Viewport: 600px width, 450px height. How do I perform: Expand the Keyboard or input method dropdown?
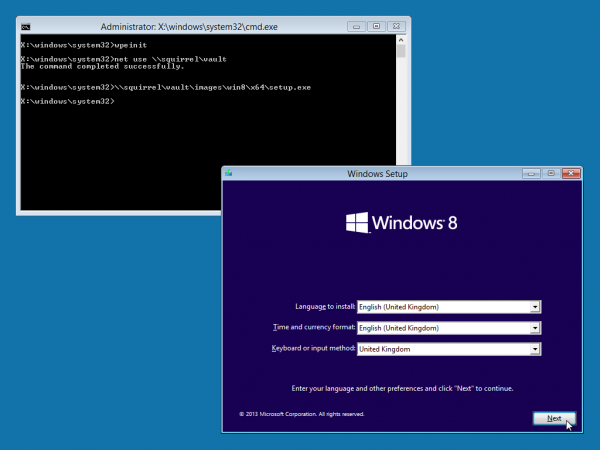(535, 349)
